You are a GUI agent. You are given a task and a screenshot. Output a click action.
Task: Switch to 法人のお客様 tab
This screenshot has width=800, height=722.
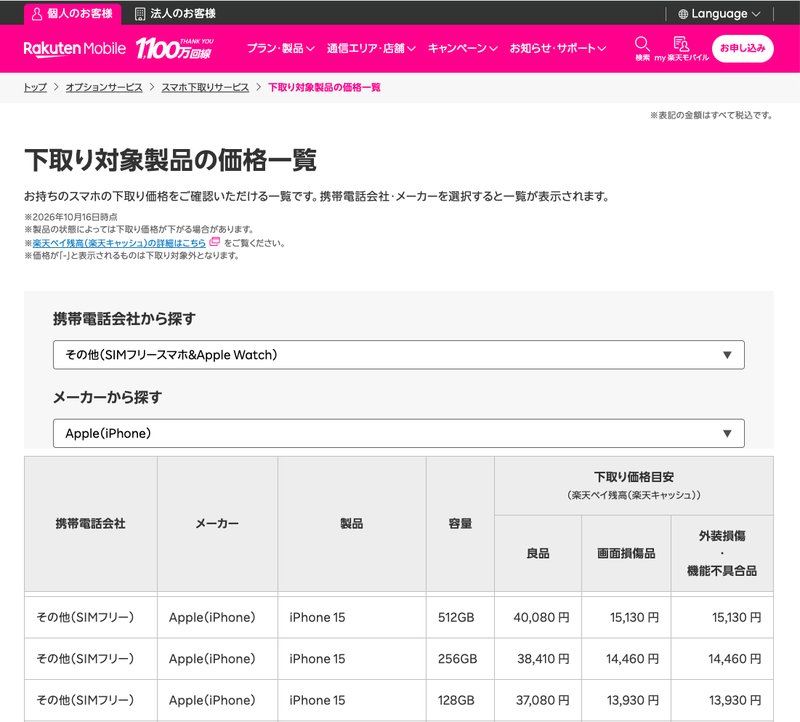pos(175,14)
